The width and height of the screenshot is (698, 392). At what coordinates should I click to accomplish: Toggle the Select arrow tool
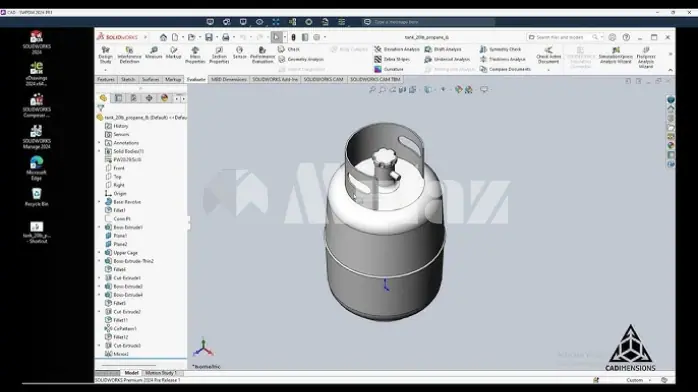tap(276, 37)
